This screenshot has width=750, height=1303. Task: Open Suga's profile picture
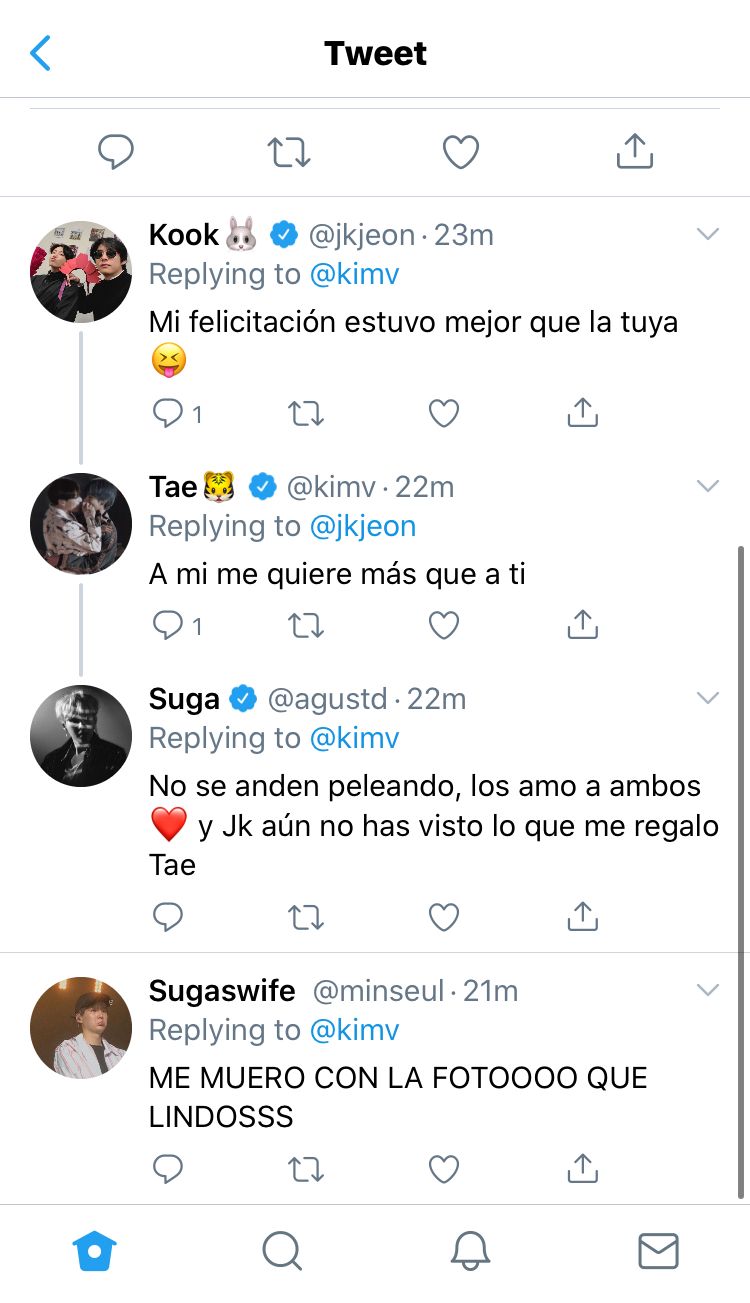81,736
